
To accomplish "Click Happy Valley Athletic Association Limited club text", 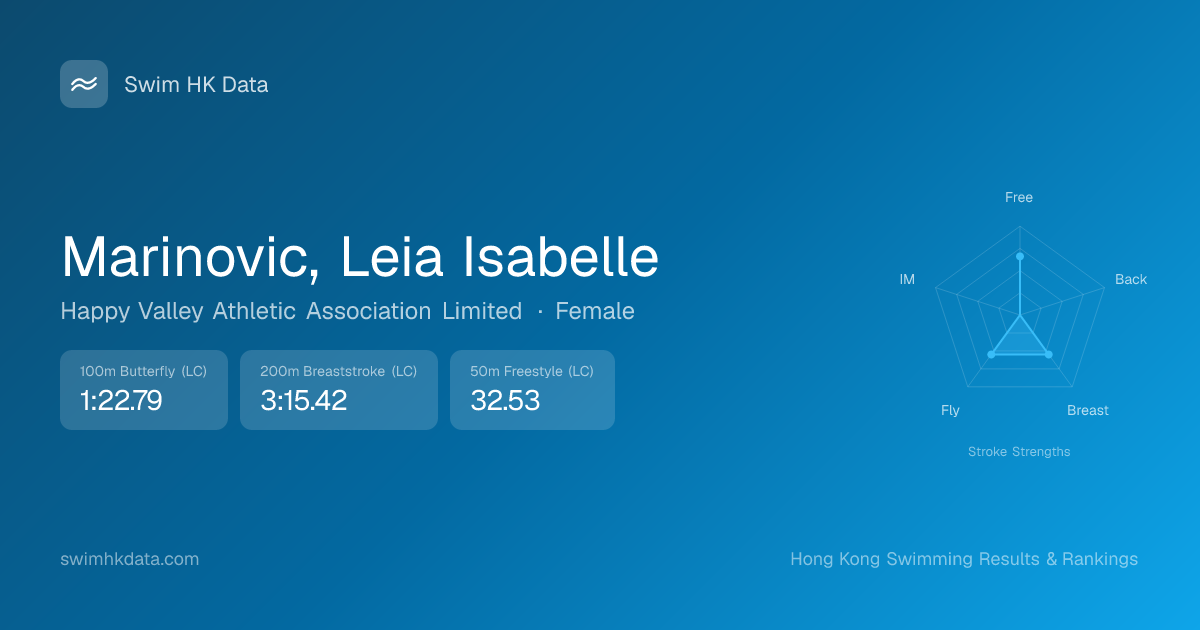I will pyautogui.click(x=291, y=311).
